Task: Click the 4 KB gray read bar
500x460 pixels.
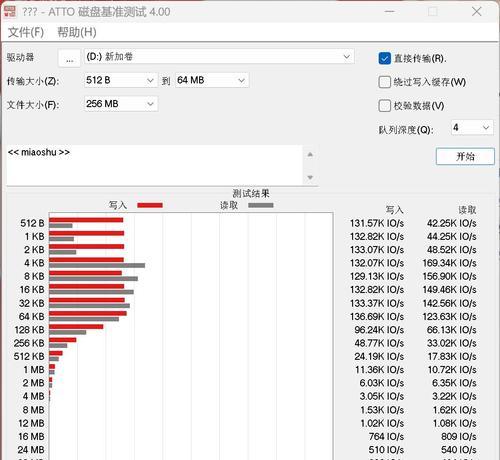Action: [x=97, y=266]
